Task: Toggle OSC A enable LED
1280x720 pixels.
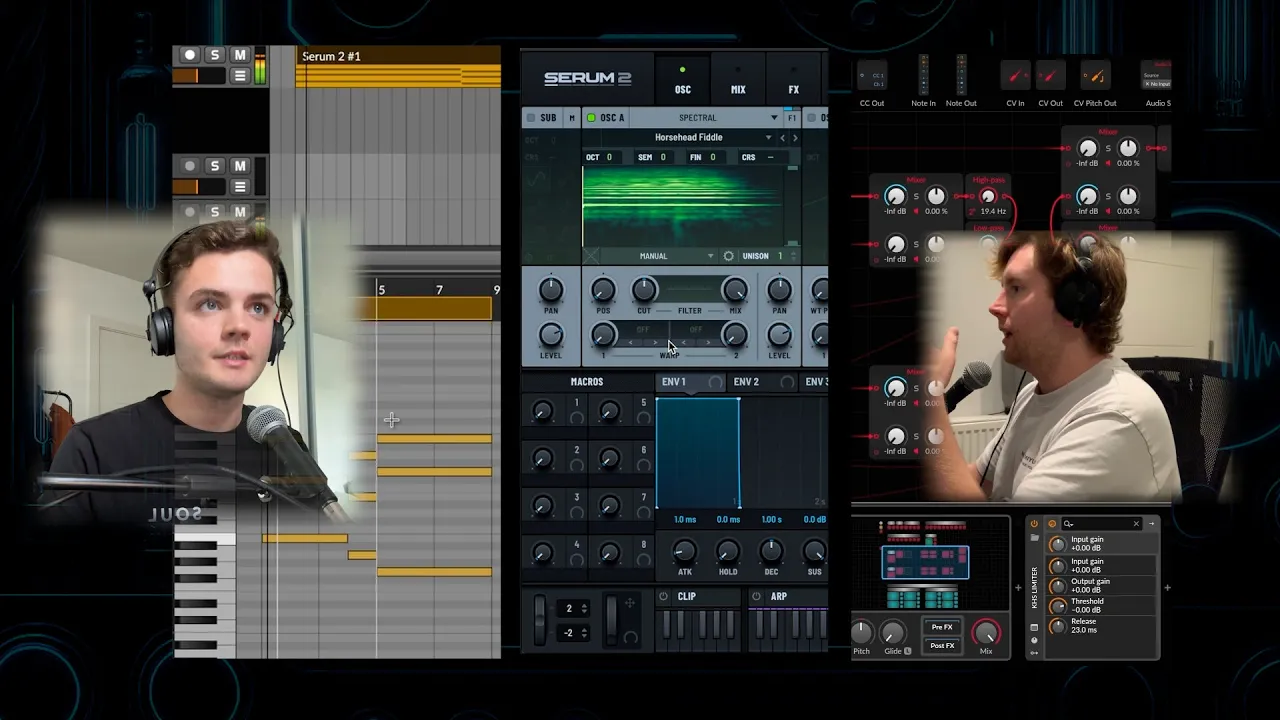Action: [591, 118]
